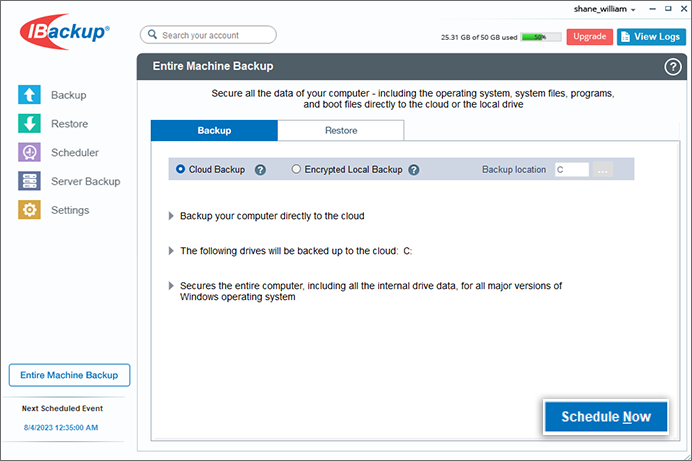The width and height of the screenshot is (692, 461).
Task: Open the orange Settings gear icon
Action: (x=29, y=210)
